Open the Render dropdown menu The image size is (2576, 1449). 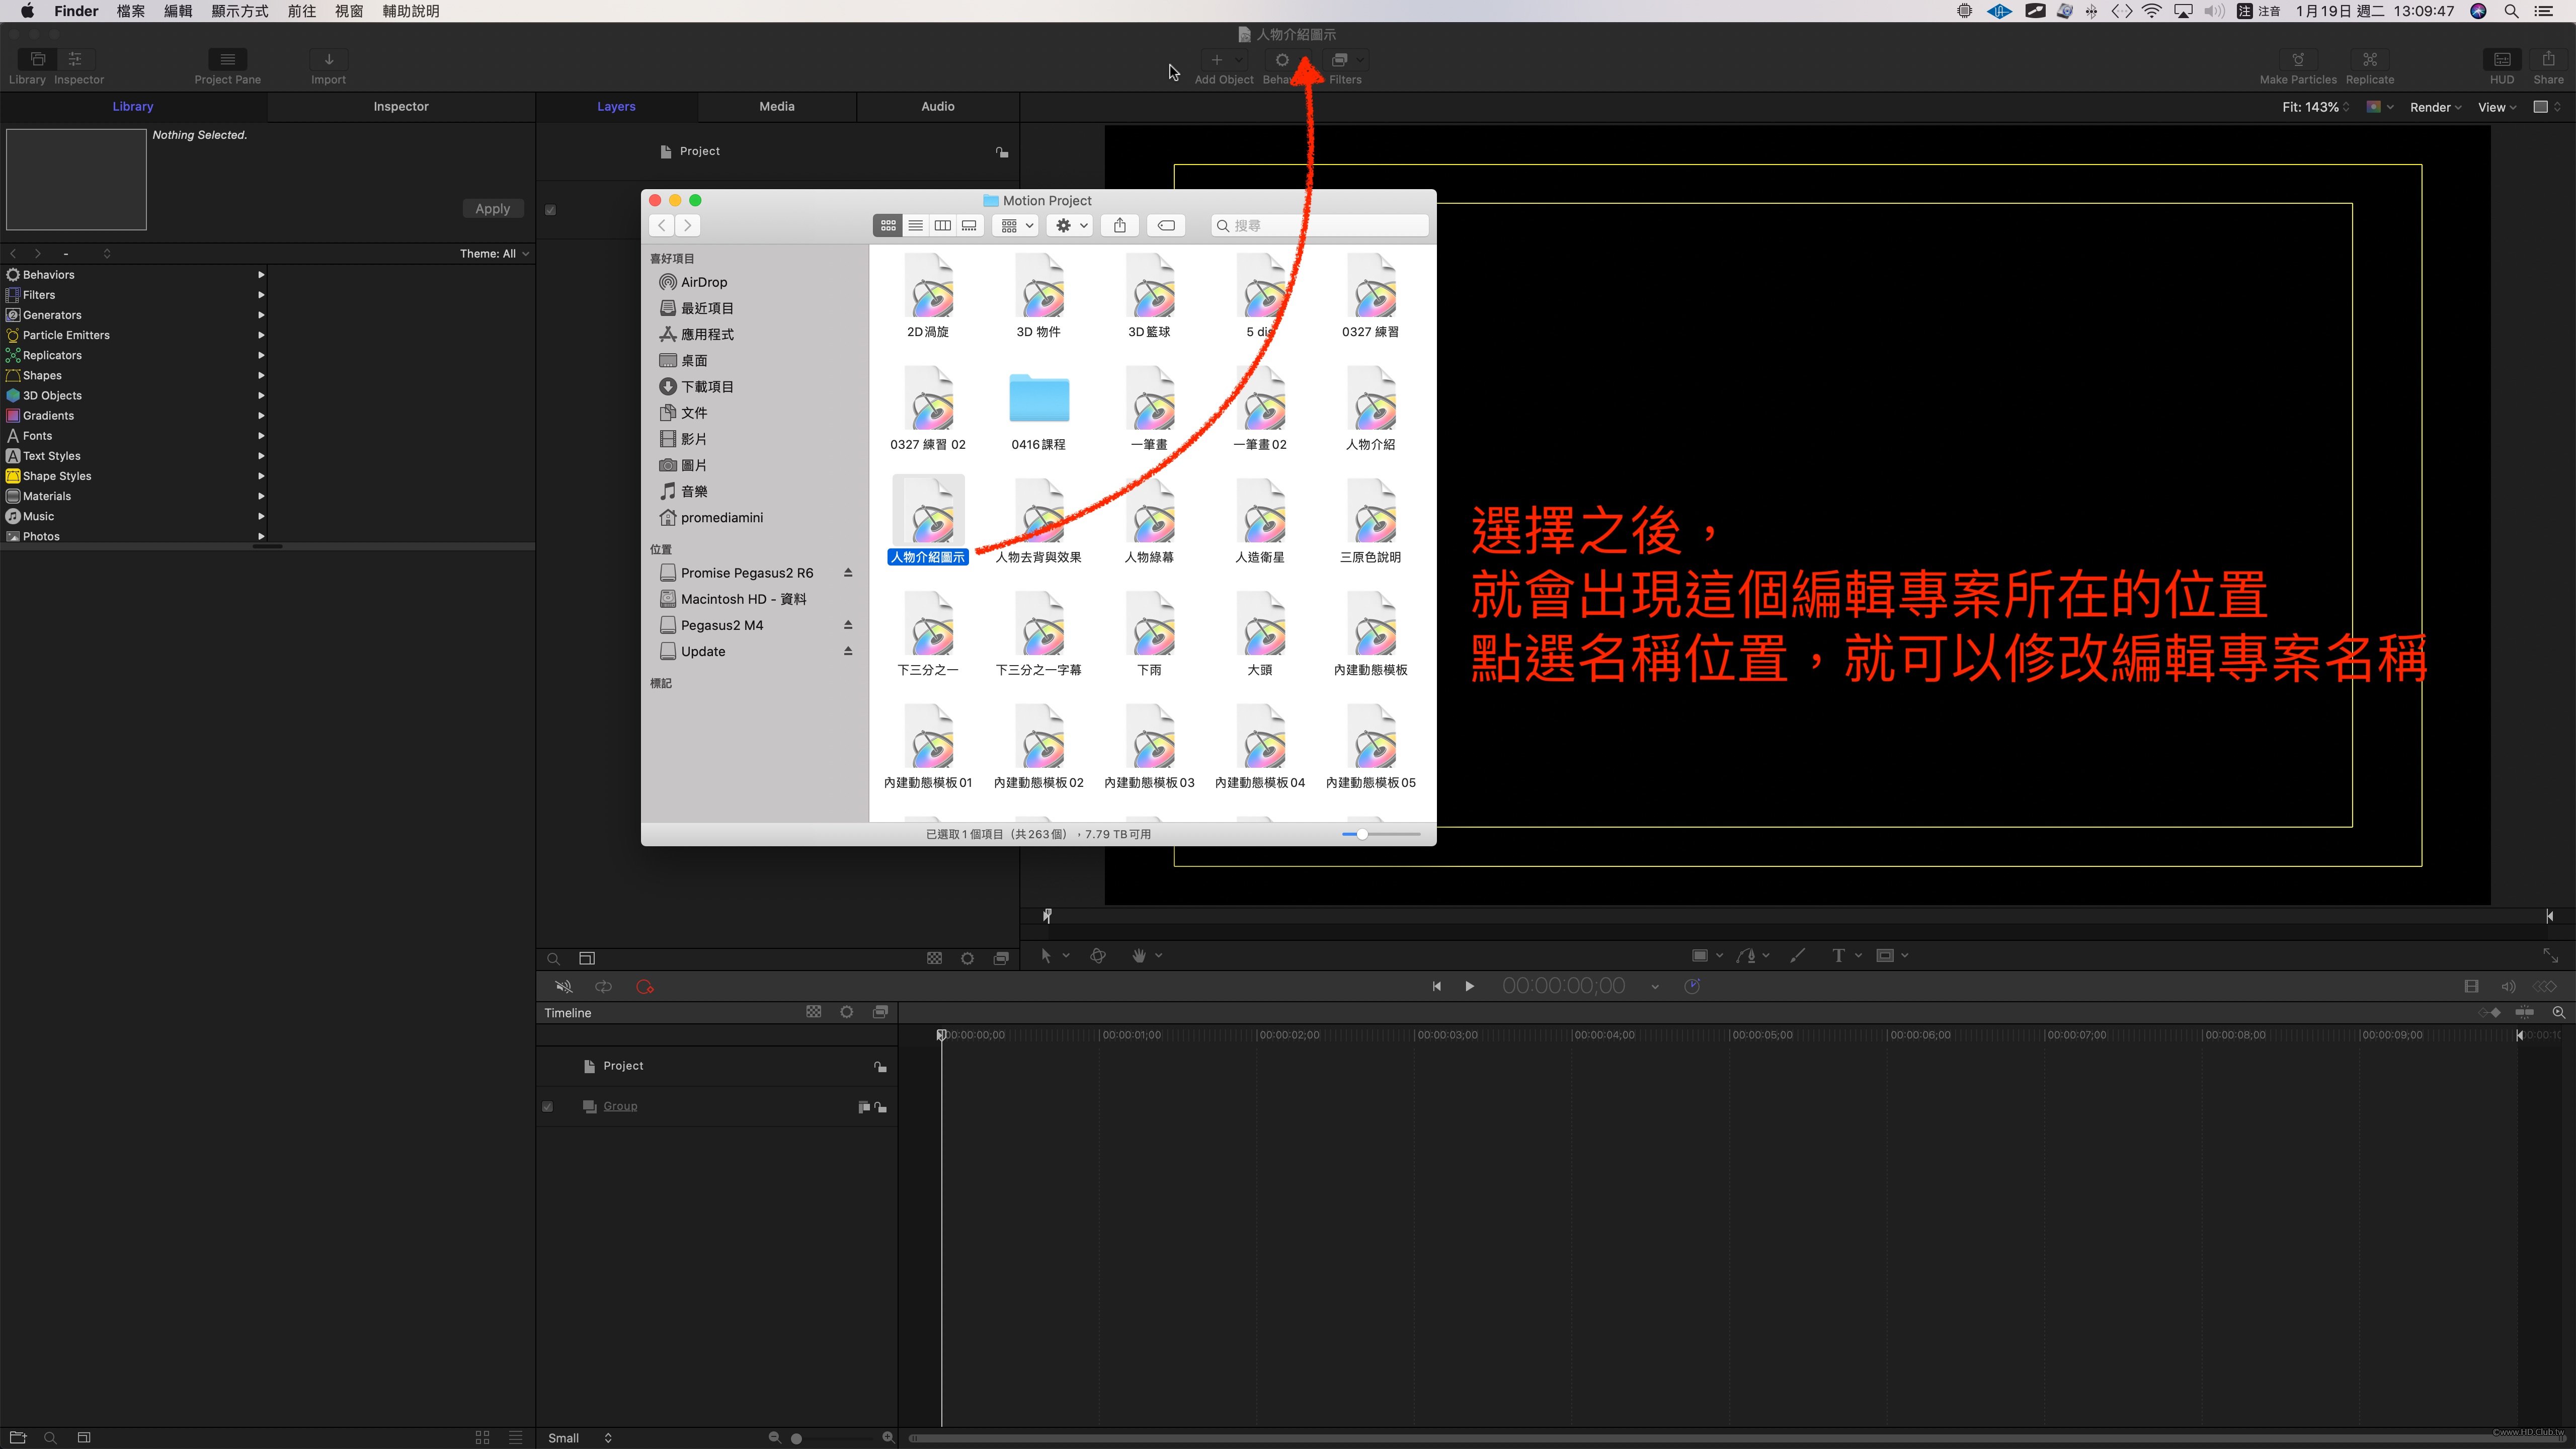click(x=2434, y=107)
